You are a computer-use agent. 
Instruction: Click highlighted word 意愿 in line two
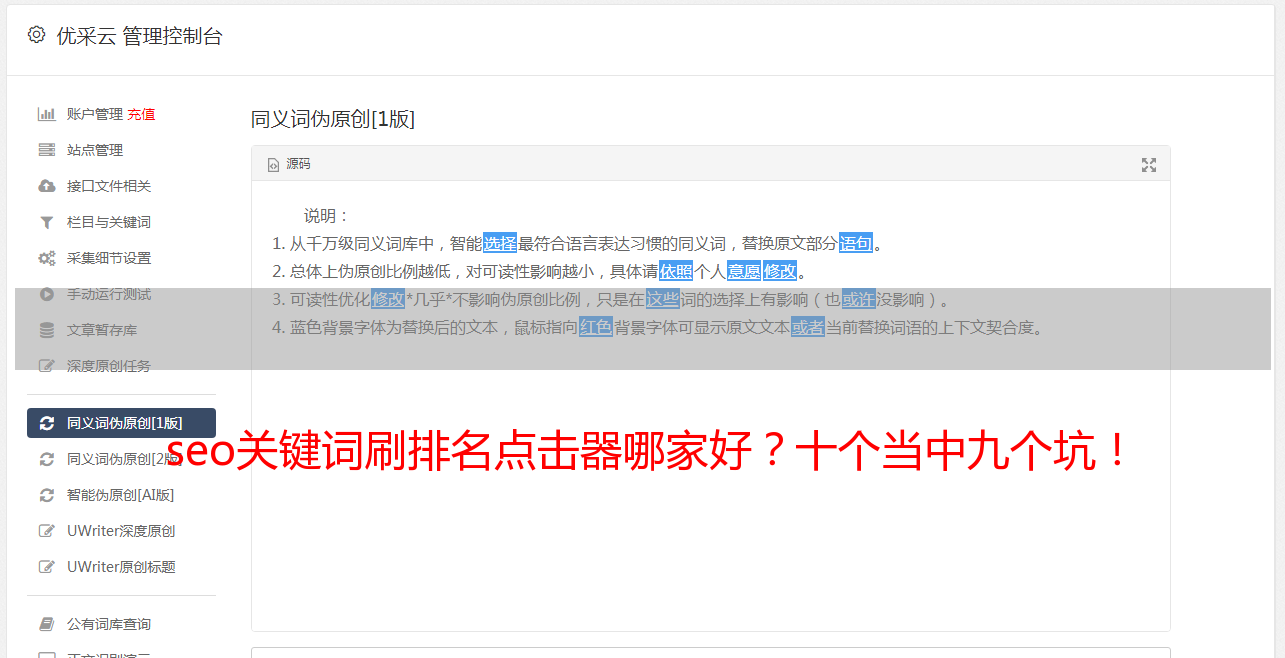click(743, 271)
